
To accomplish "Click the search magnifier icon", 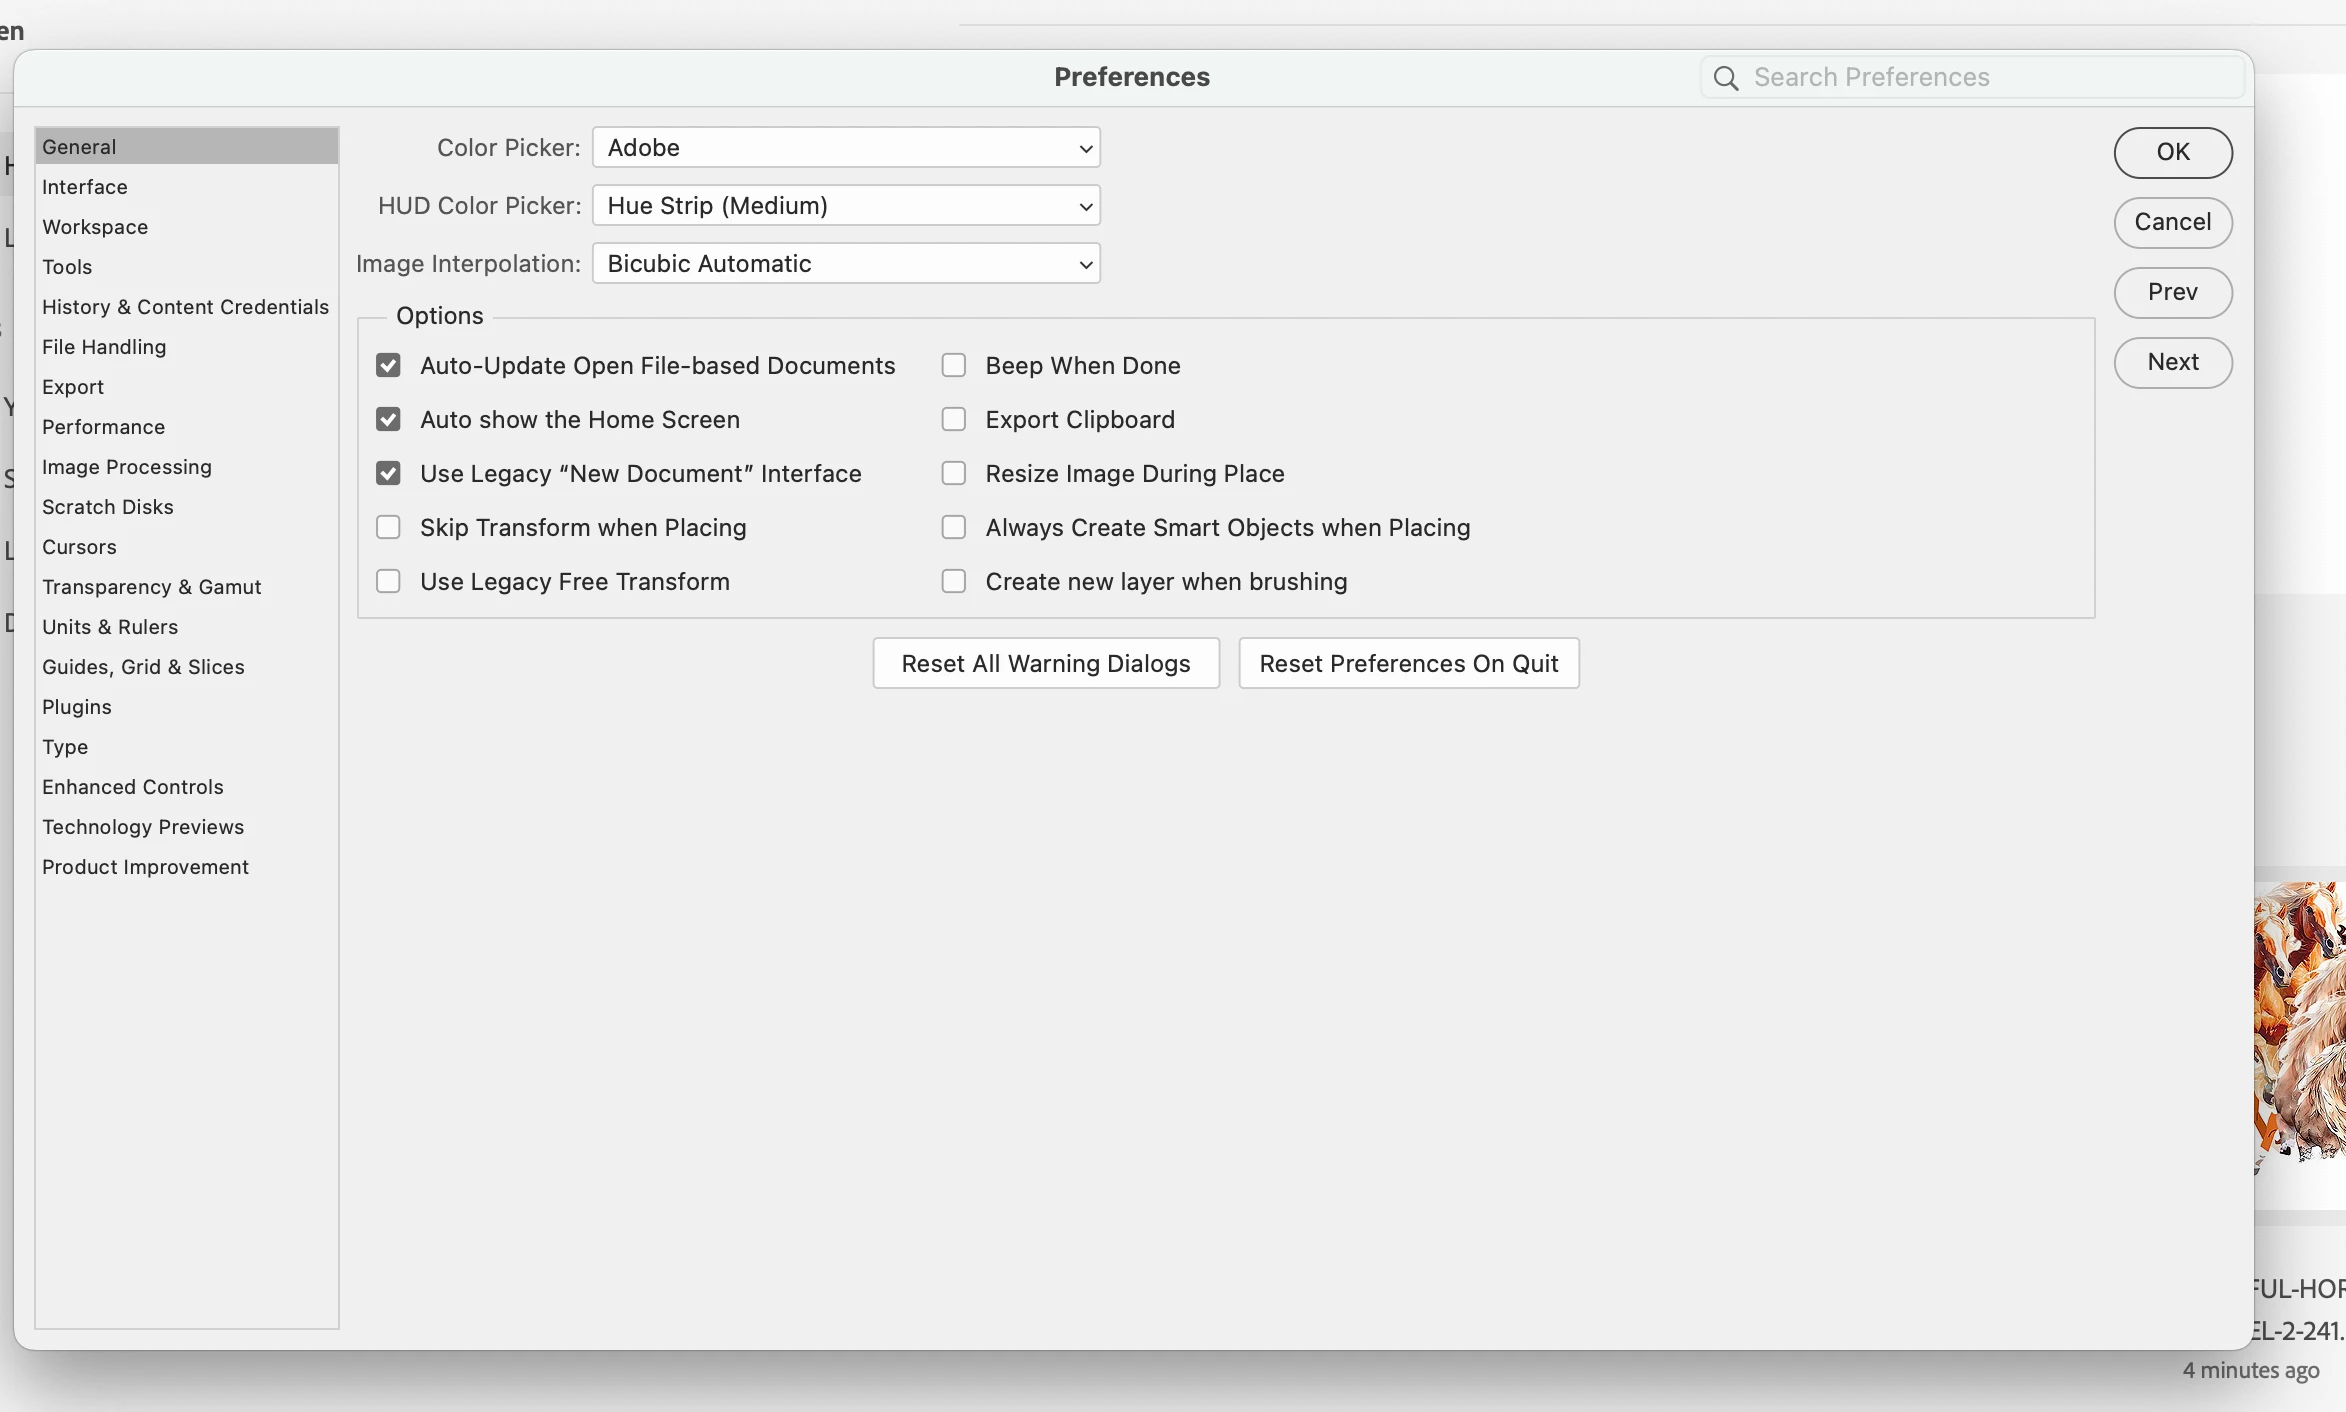I will 1726,78.
